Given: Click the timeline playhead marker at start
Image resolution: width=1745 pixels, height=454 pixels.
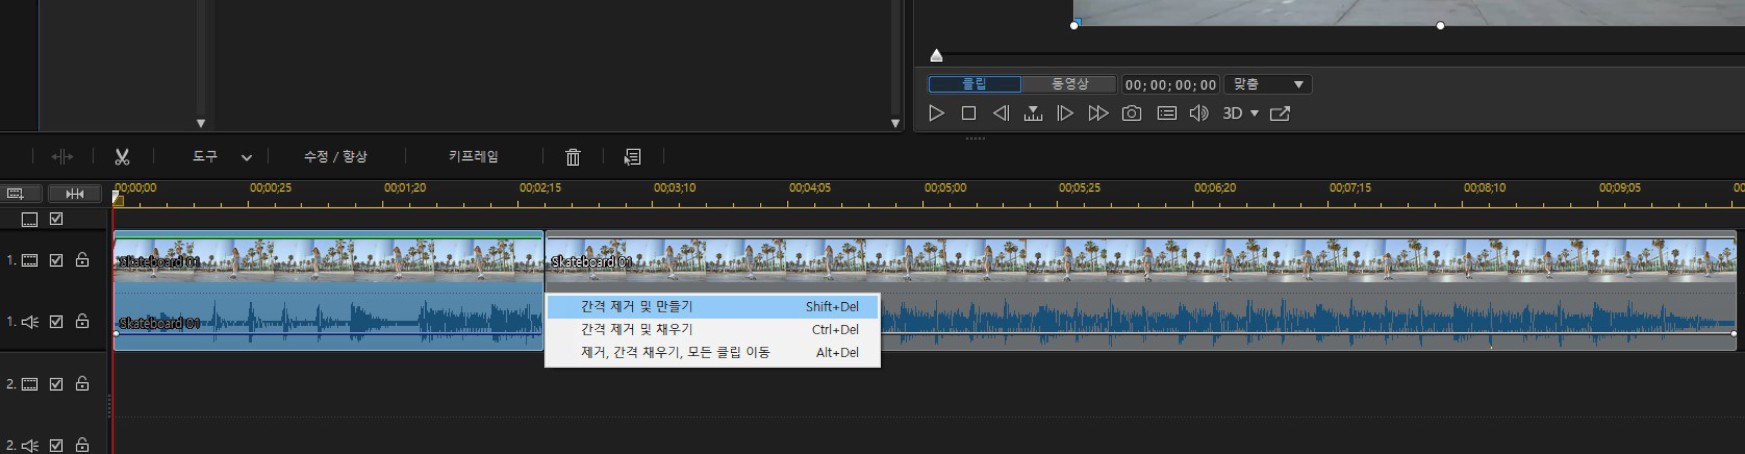Looking at the screenshot, I should click(x=118, y=198).
